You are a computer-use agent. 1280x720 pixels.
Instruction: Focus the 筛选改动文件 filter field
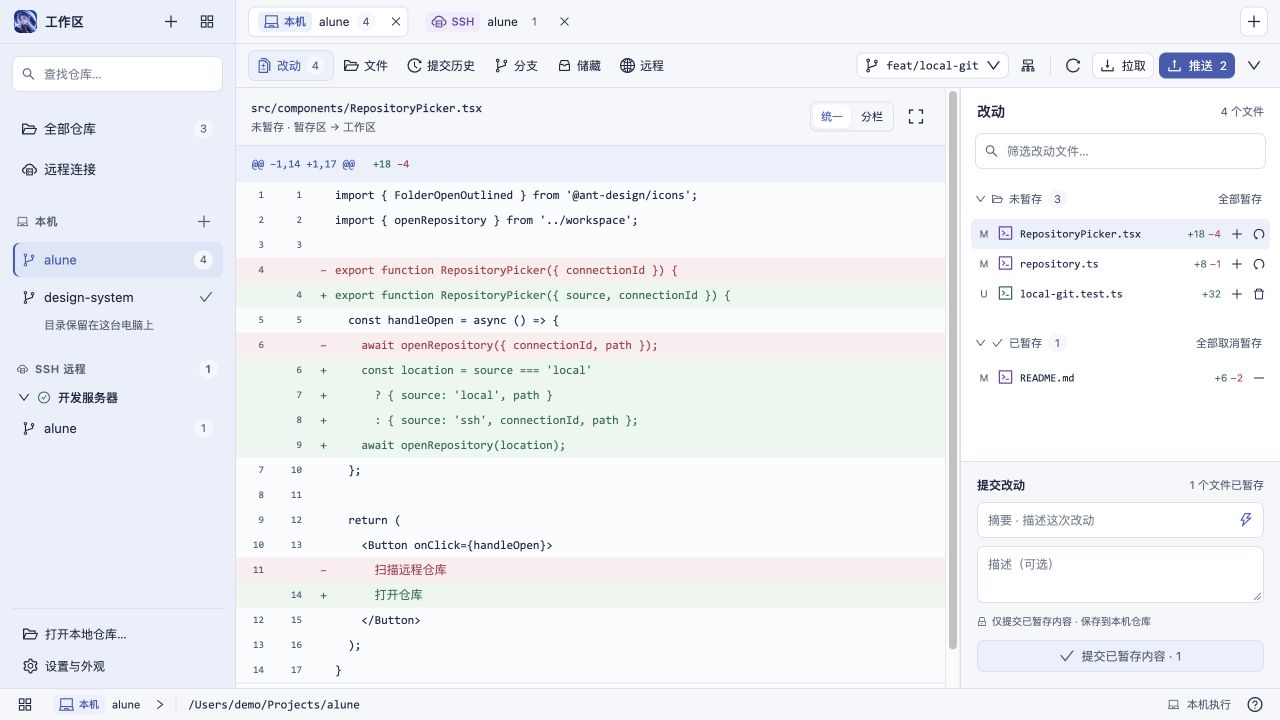tap(1120, 151)
